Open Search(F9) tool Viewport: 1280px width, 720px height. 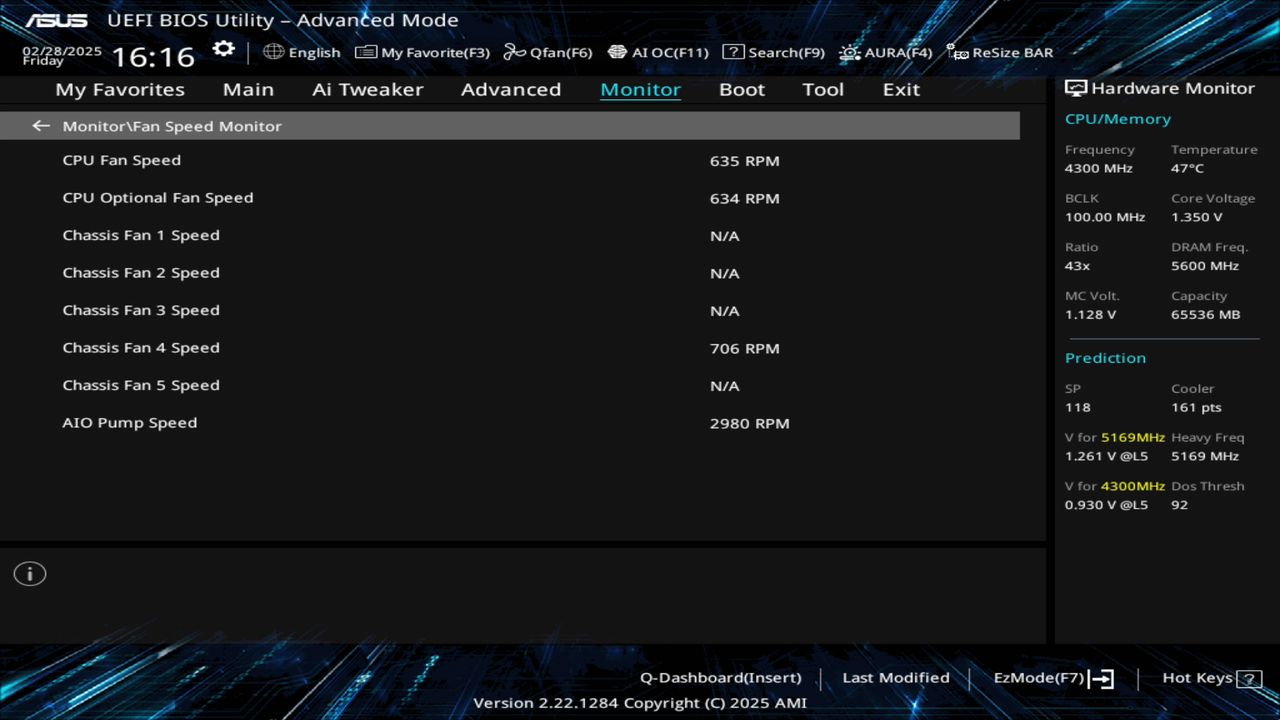(x=774, y=52)
